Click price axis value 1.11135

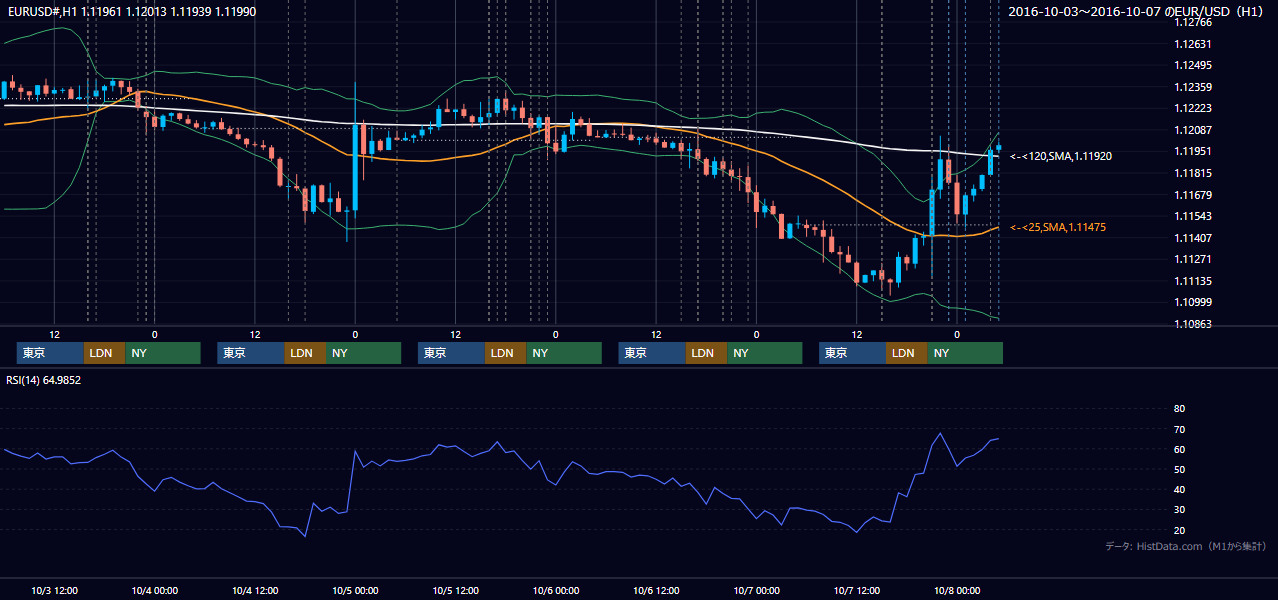(1192, 281)
